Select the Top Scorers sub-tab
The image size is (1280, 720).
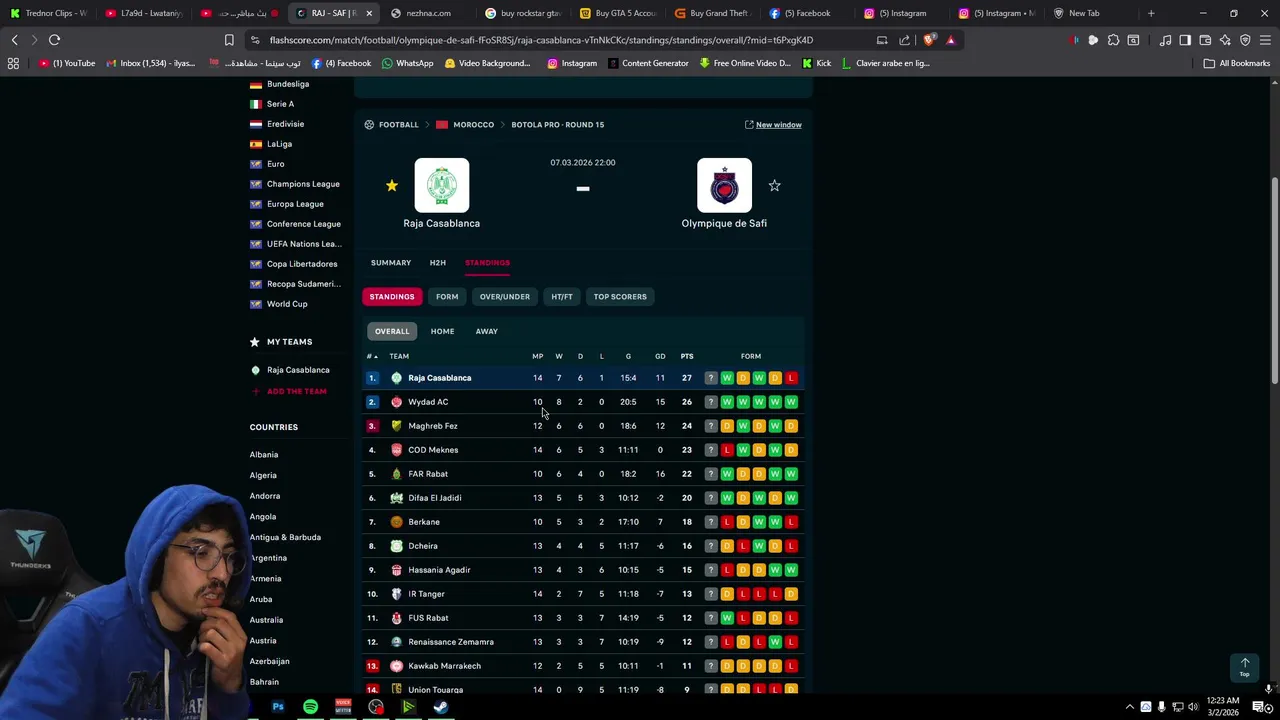pyautogui.click(x=620, y=297)
